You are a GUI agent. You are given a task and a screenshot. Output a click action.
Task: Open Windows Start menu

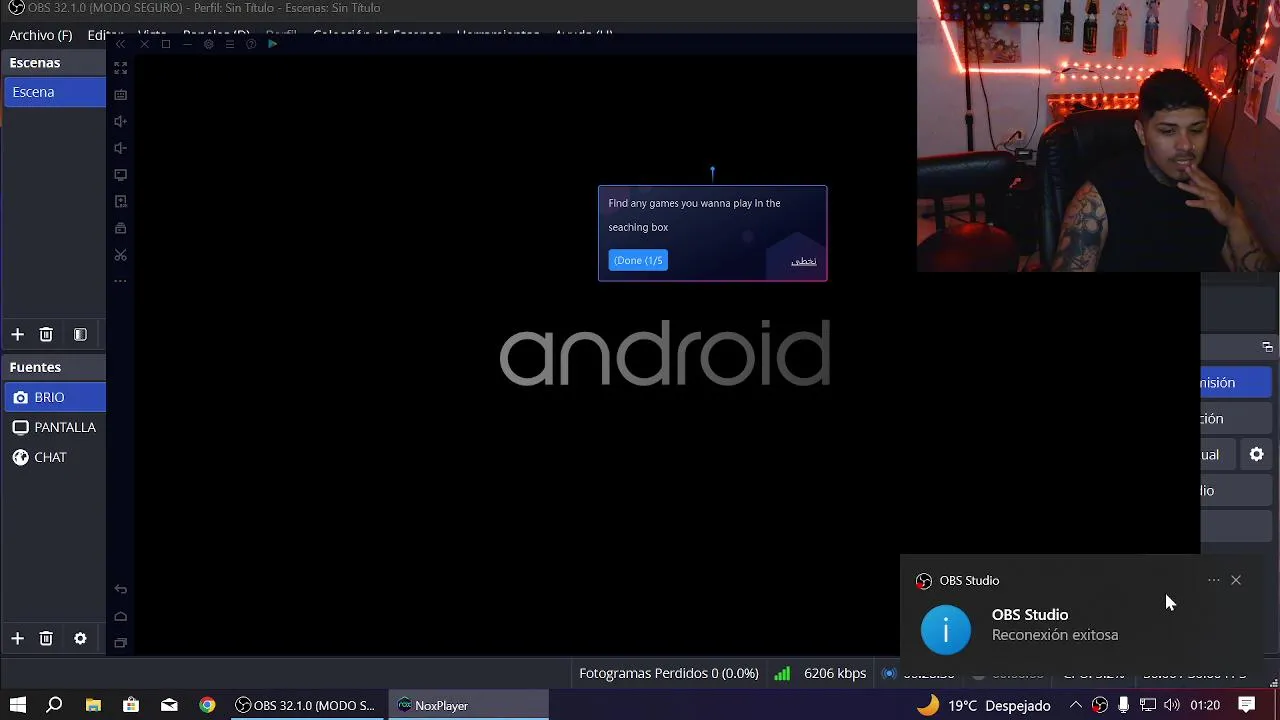(18, 705)
